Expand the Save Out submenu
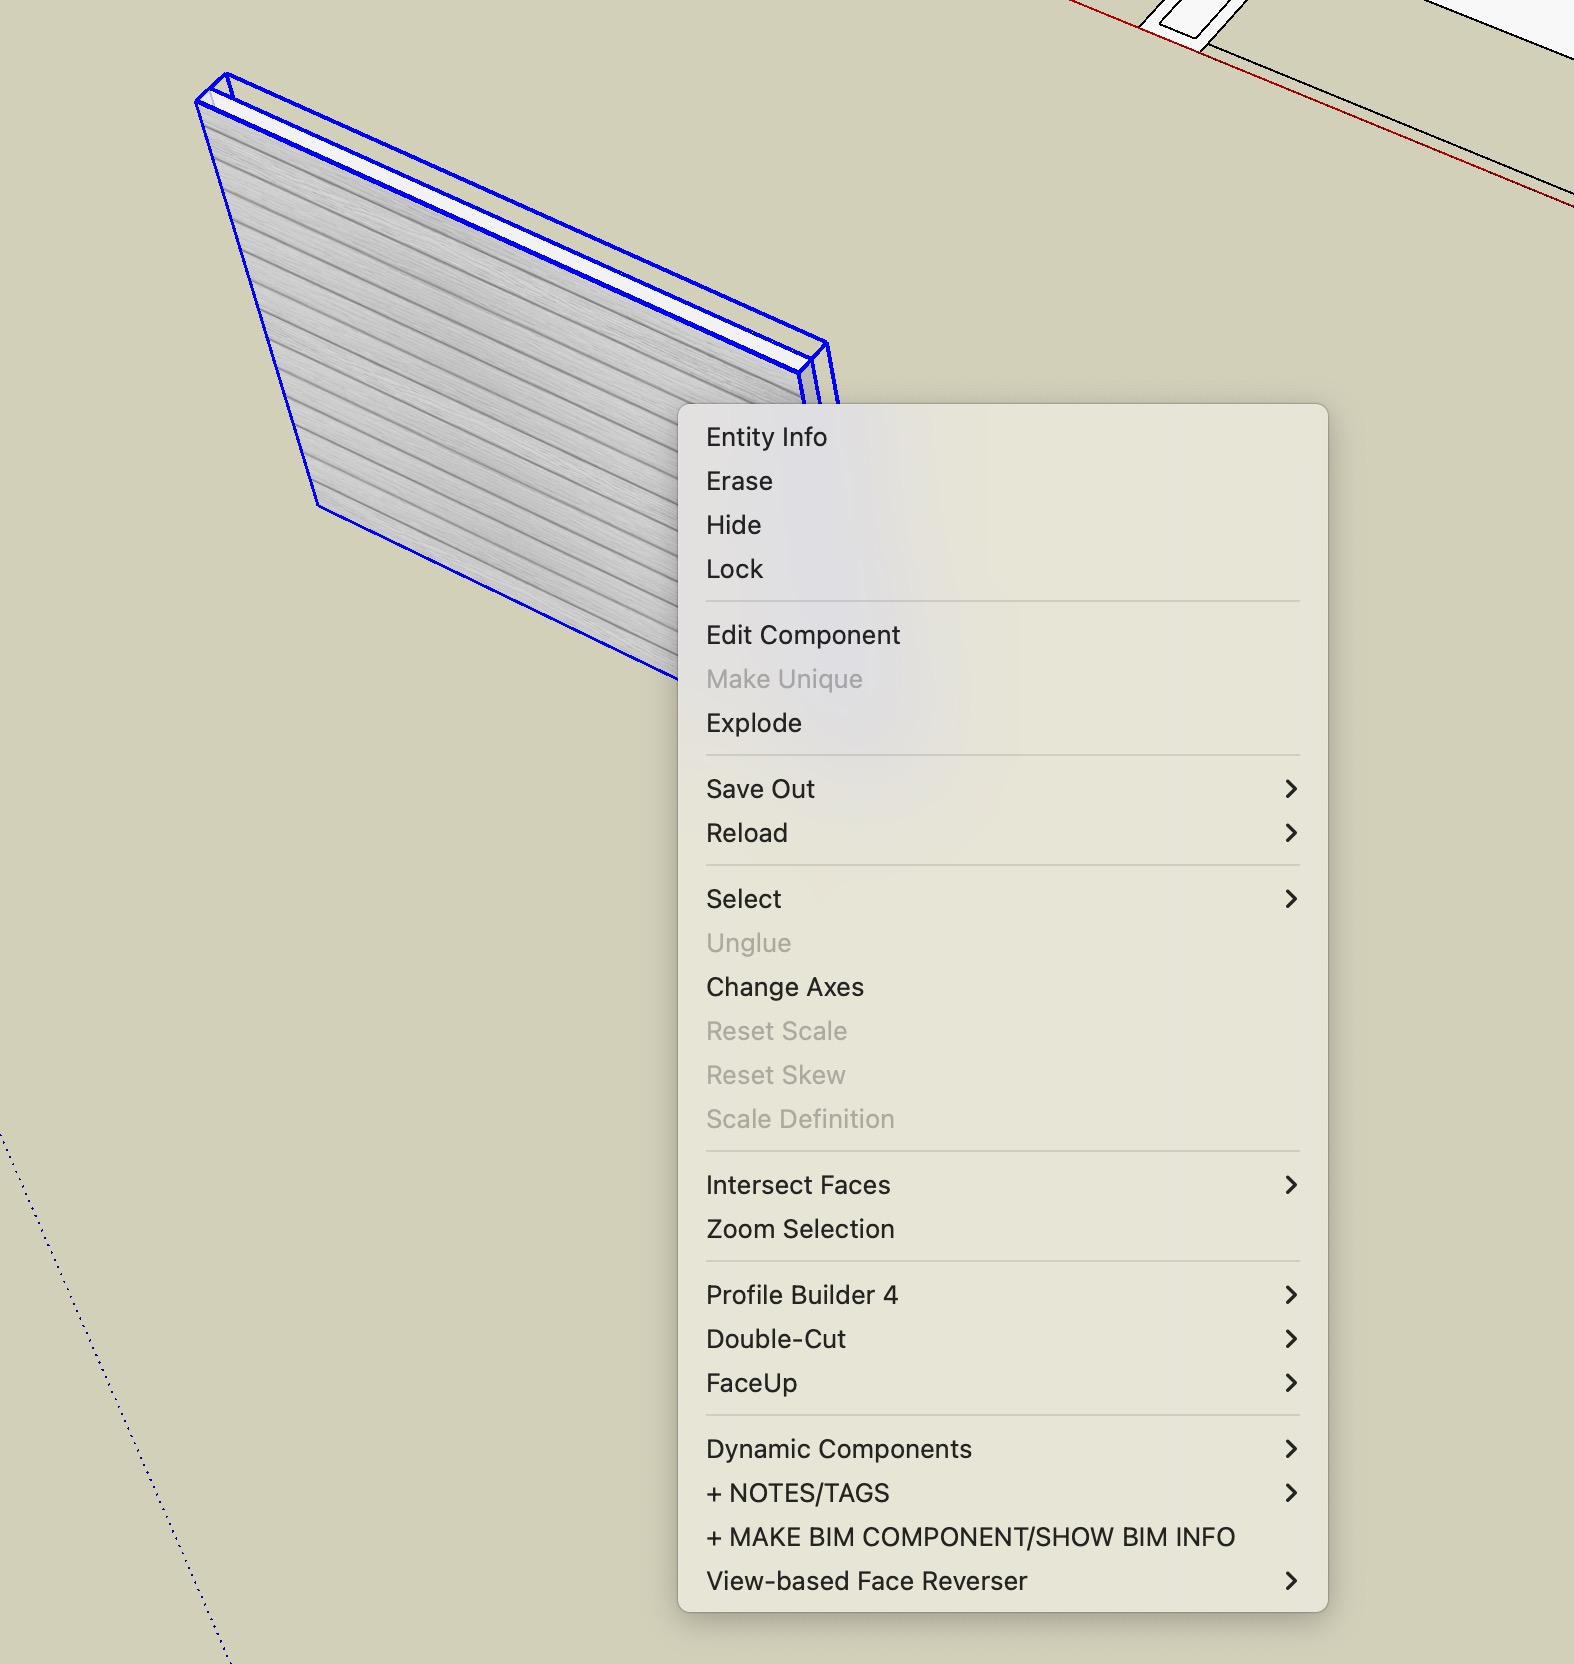 tap(760, 789)
